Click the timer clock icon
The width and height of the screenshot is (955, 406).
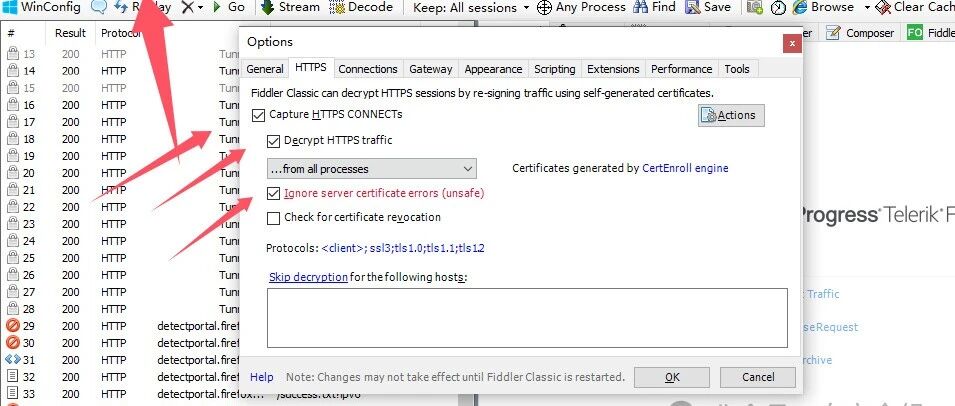tap(778, 8)
